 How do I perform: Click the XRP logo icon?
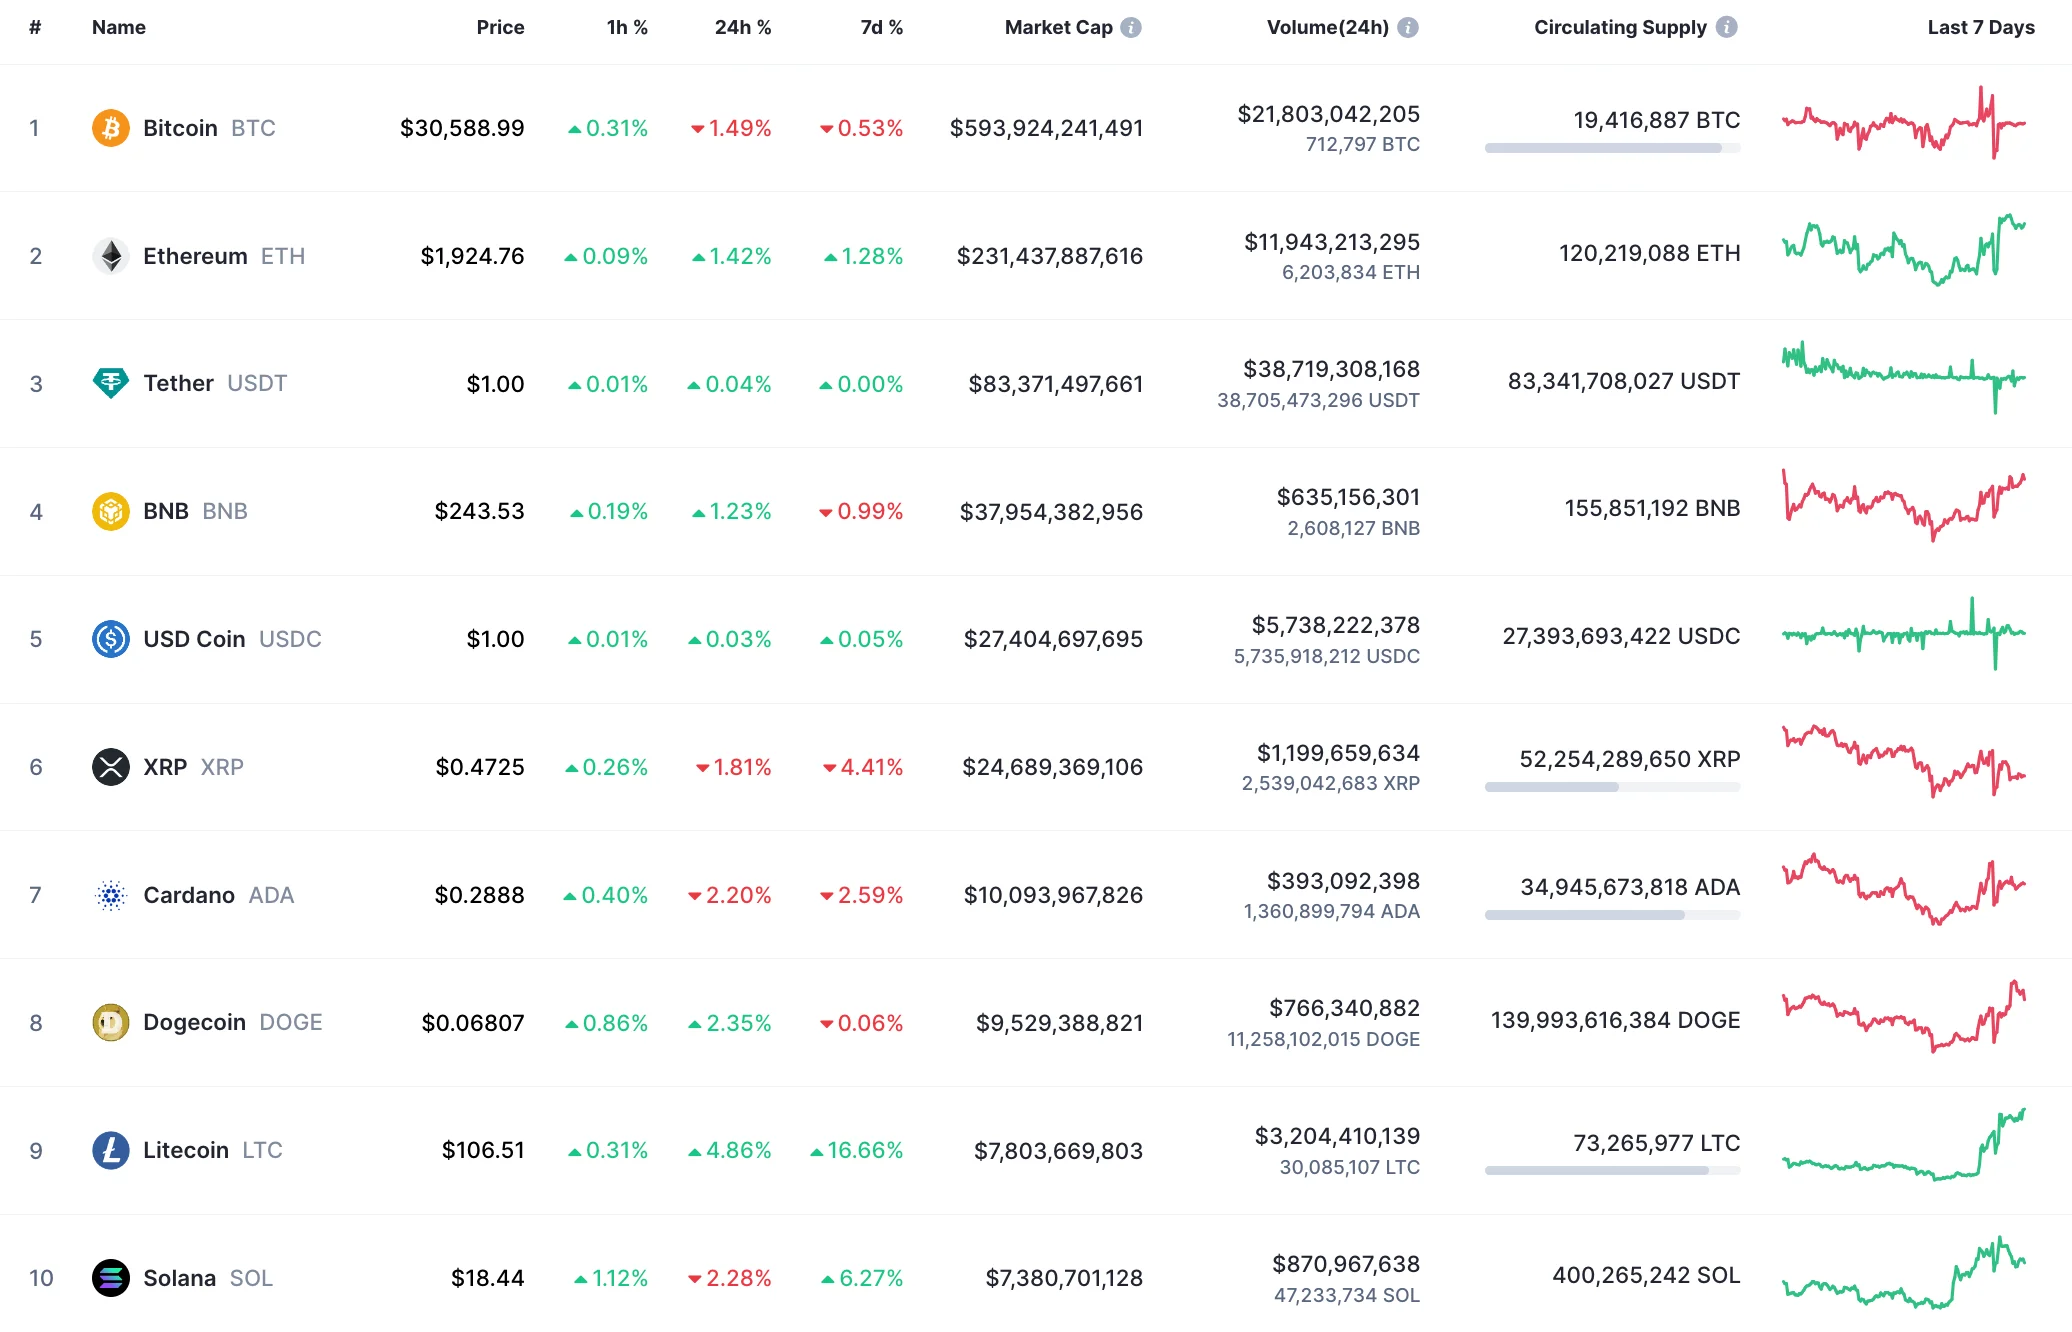coord(112,767)
